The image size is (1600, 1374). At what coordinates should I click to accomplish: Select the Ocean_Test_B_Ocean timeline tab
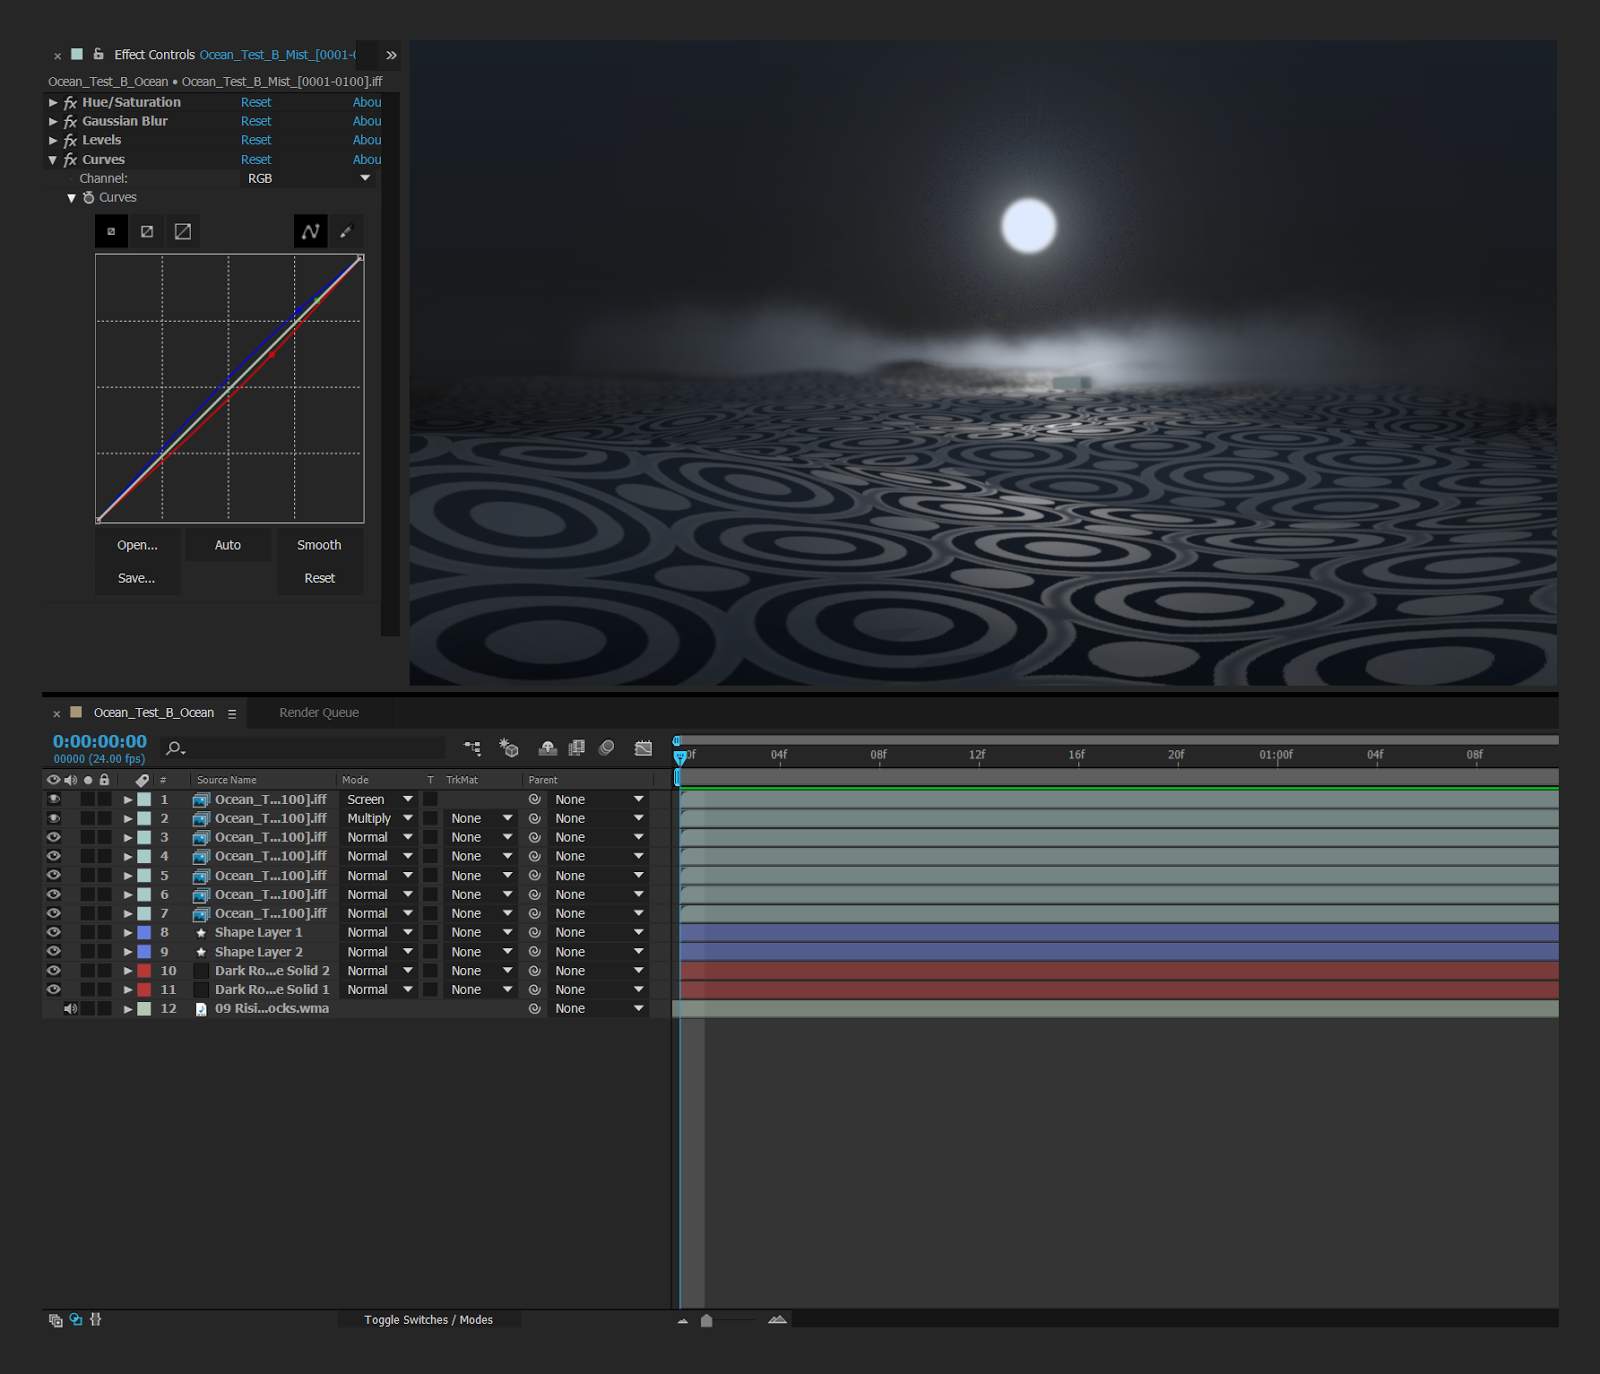[x=153, y=712]
